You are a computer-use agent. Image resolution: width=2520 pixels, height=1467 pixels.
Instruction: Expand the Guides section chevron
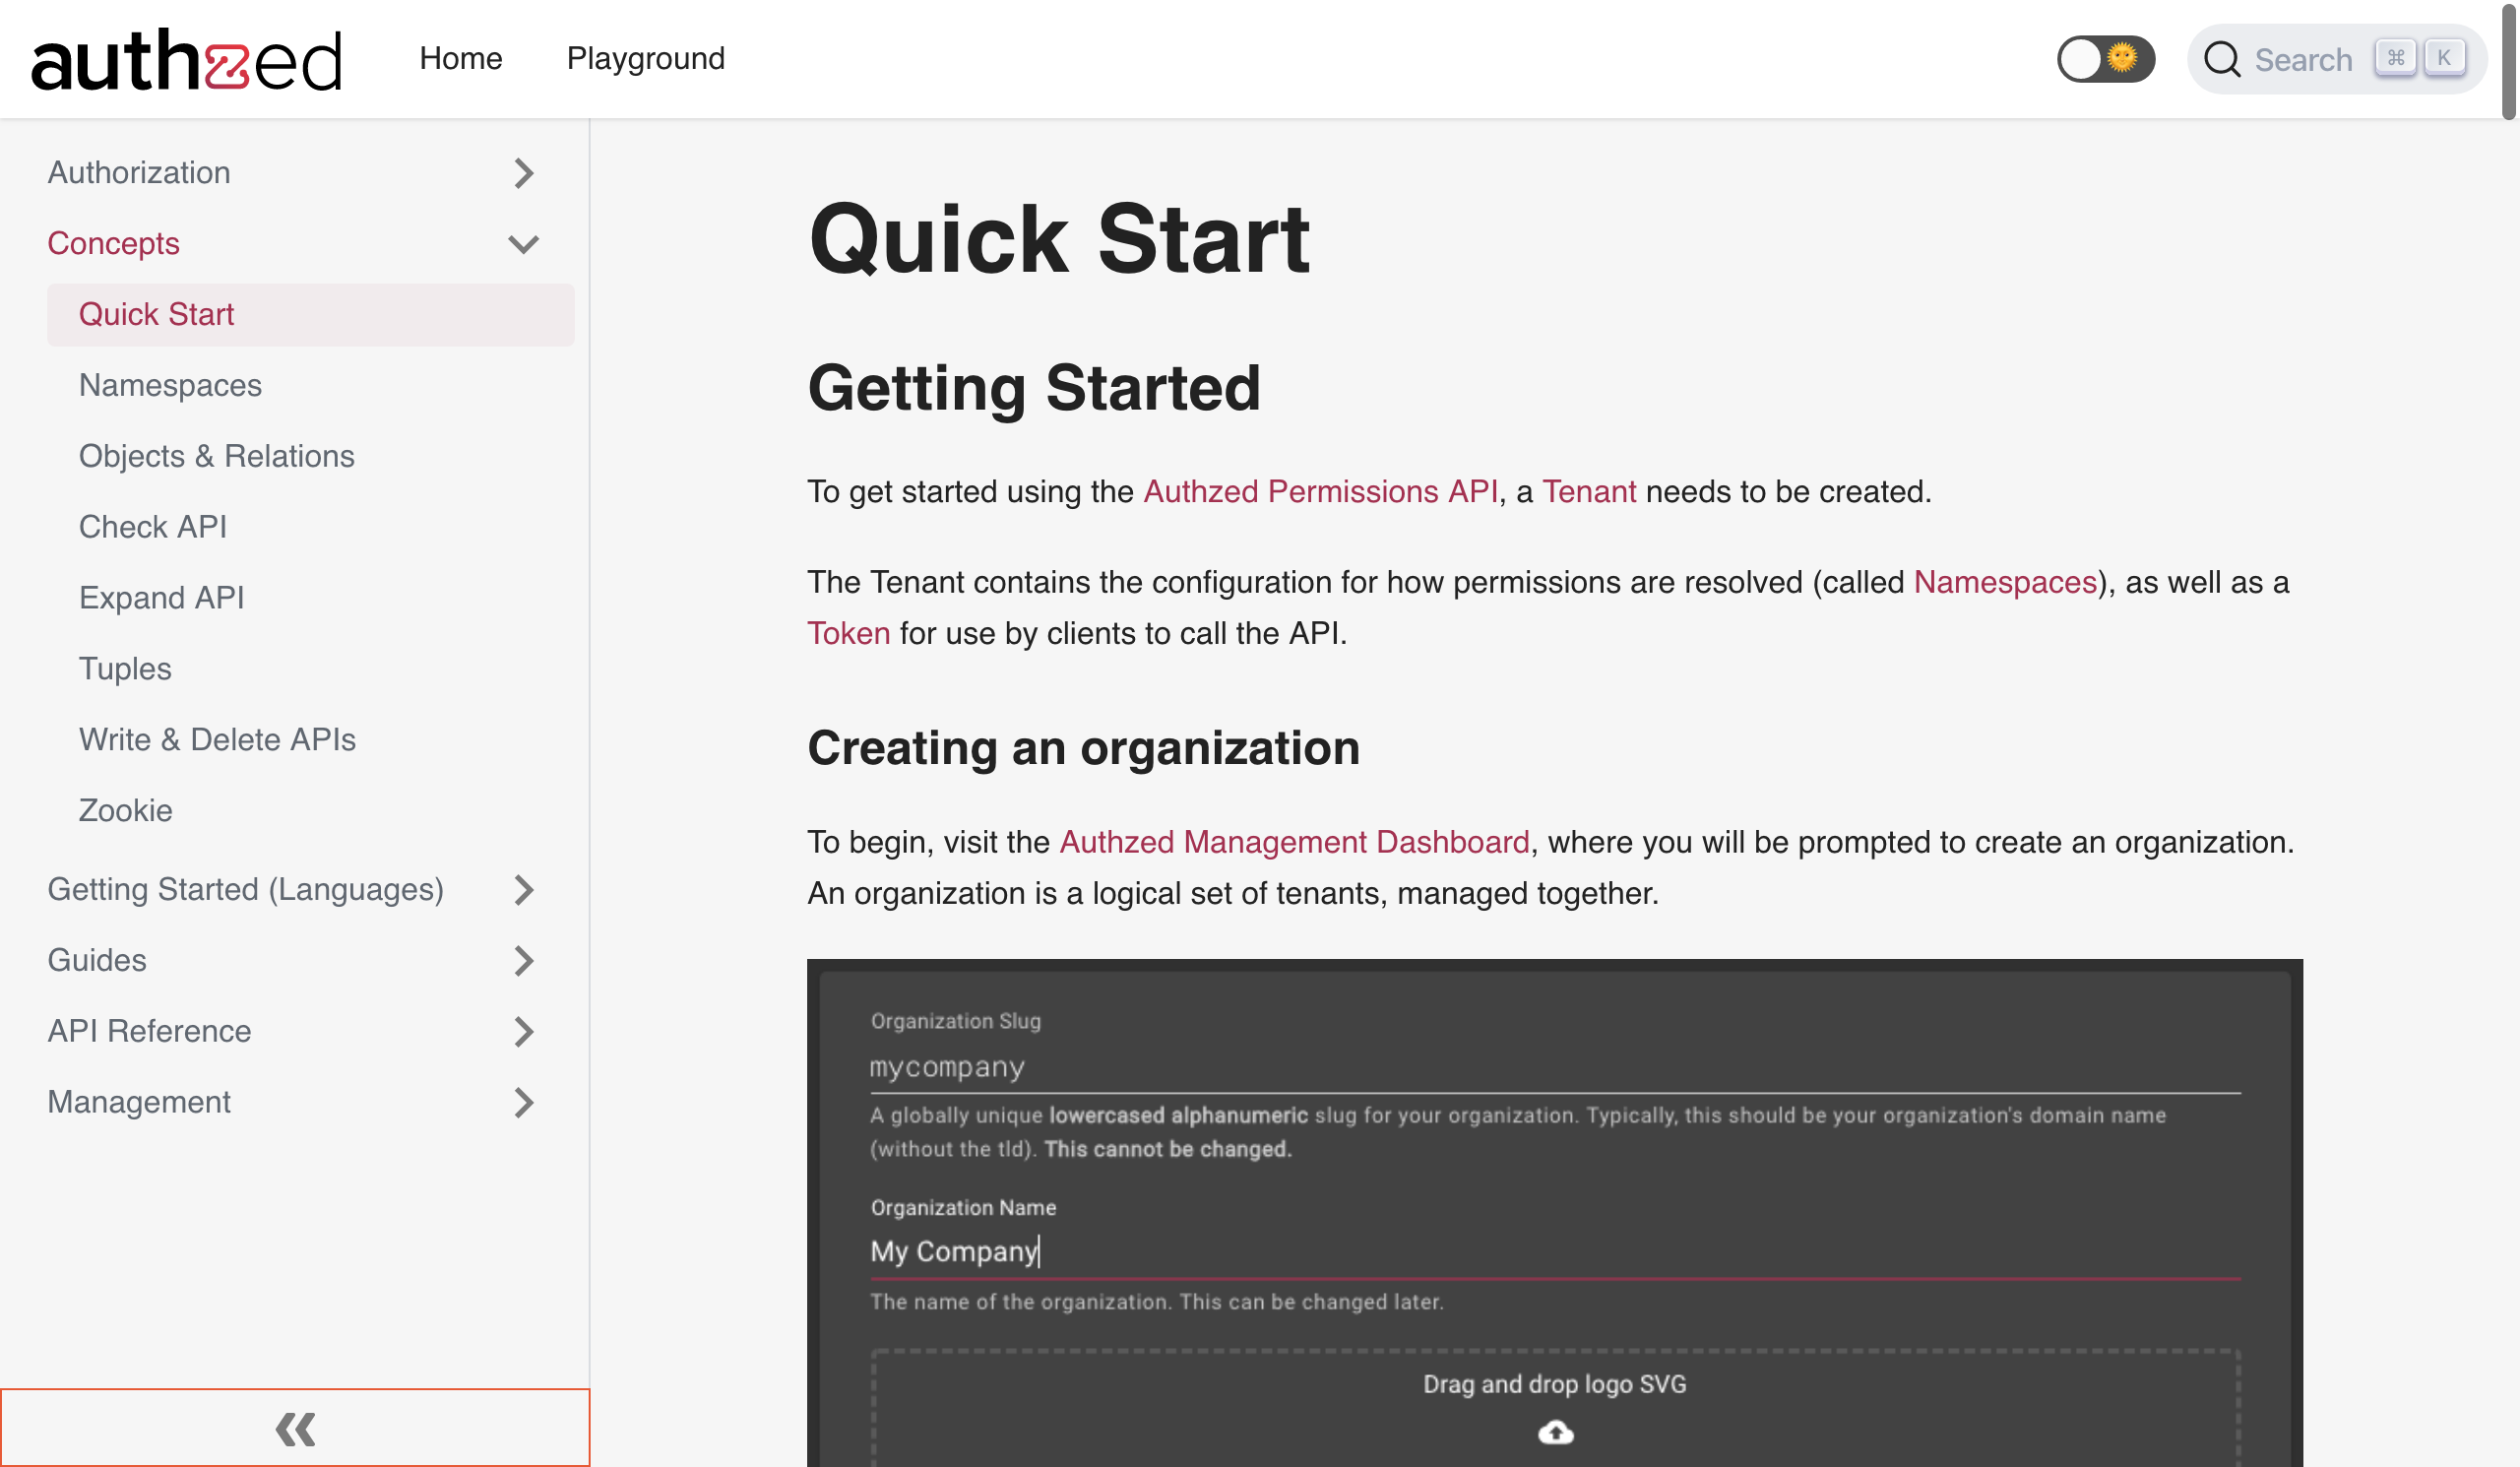click(x=523, y=961)
